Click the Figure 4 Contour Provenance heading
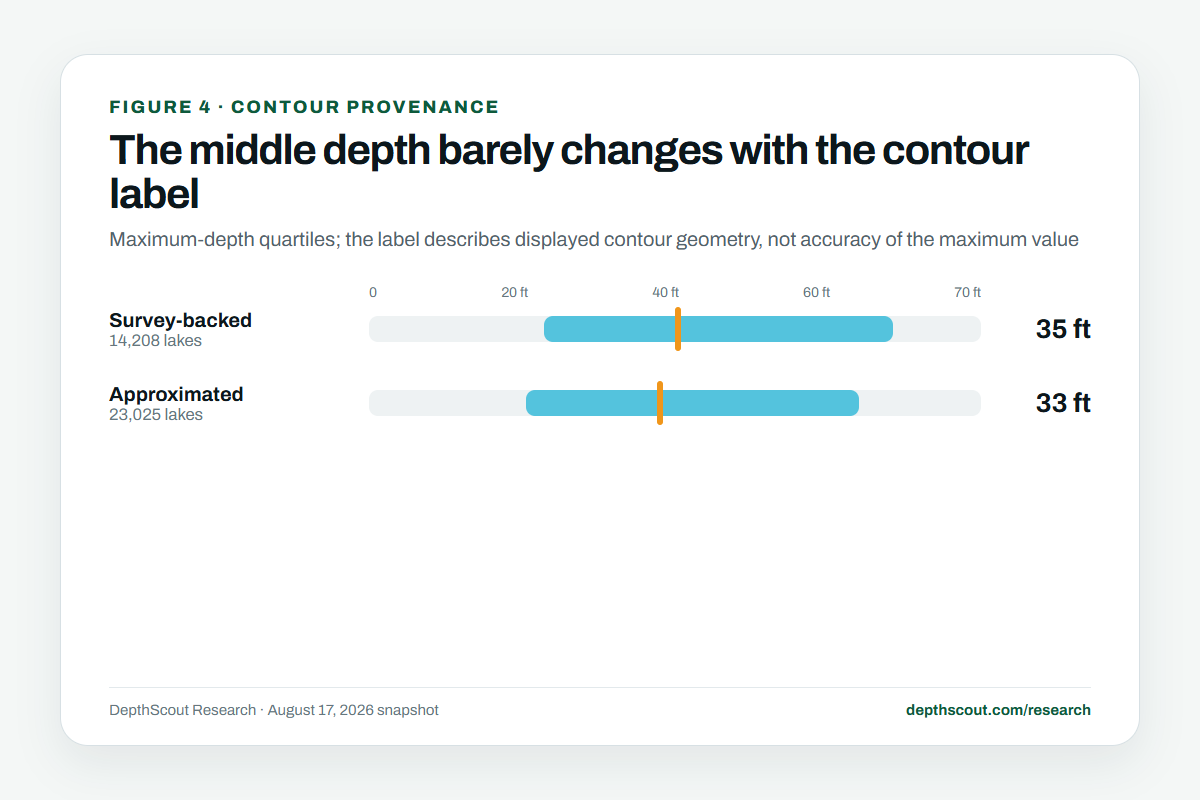The height and width of the screenshot is (800, 1200). click(x=304, y=107)
